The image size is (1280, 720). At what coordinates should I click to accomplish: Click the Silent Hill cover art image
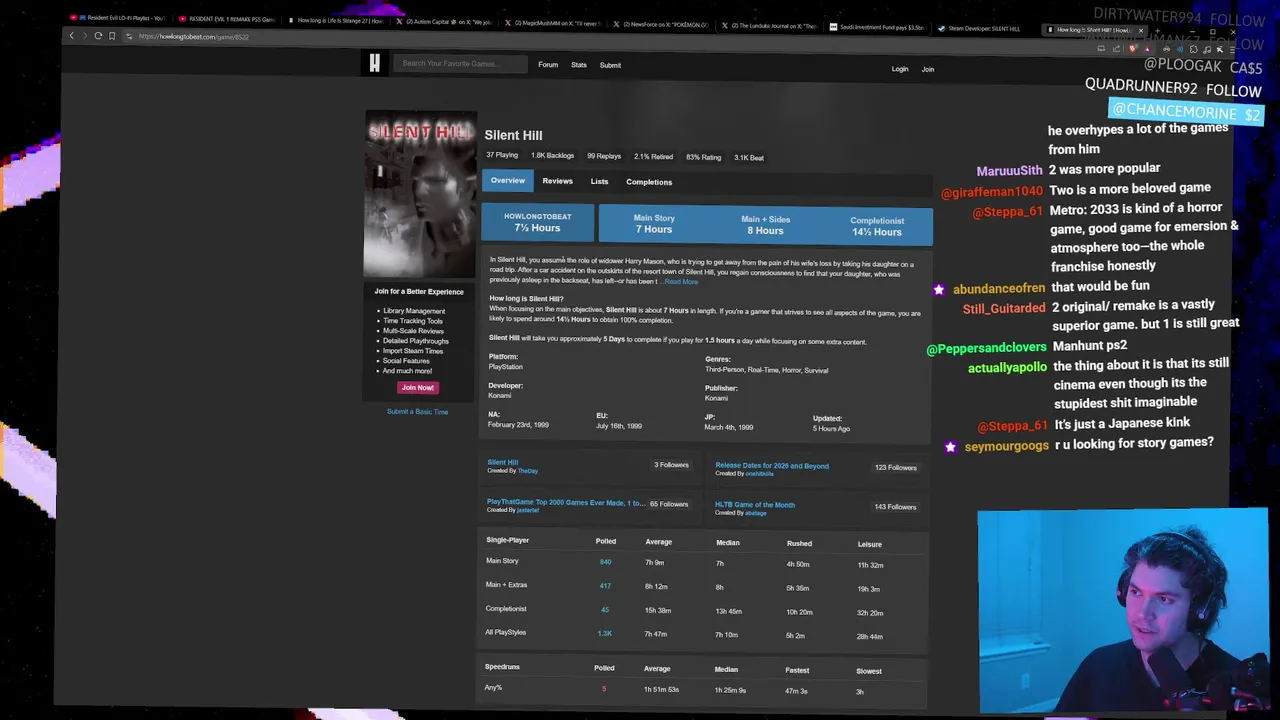[420, 194]
